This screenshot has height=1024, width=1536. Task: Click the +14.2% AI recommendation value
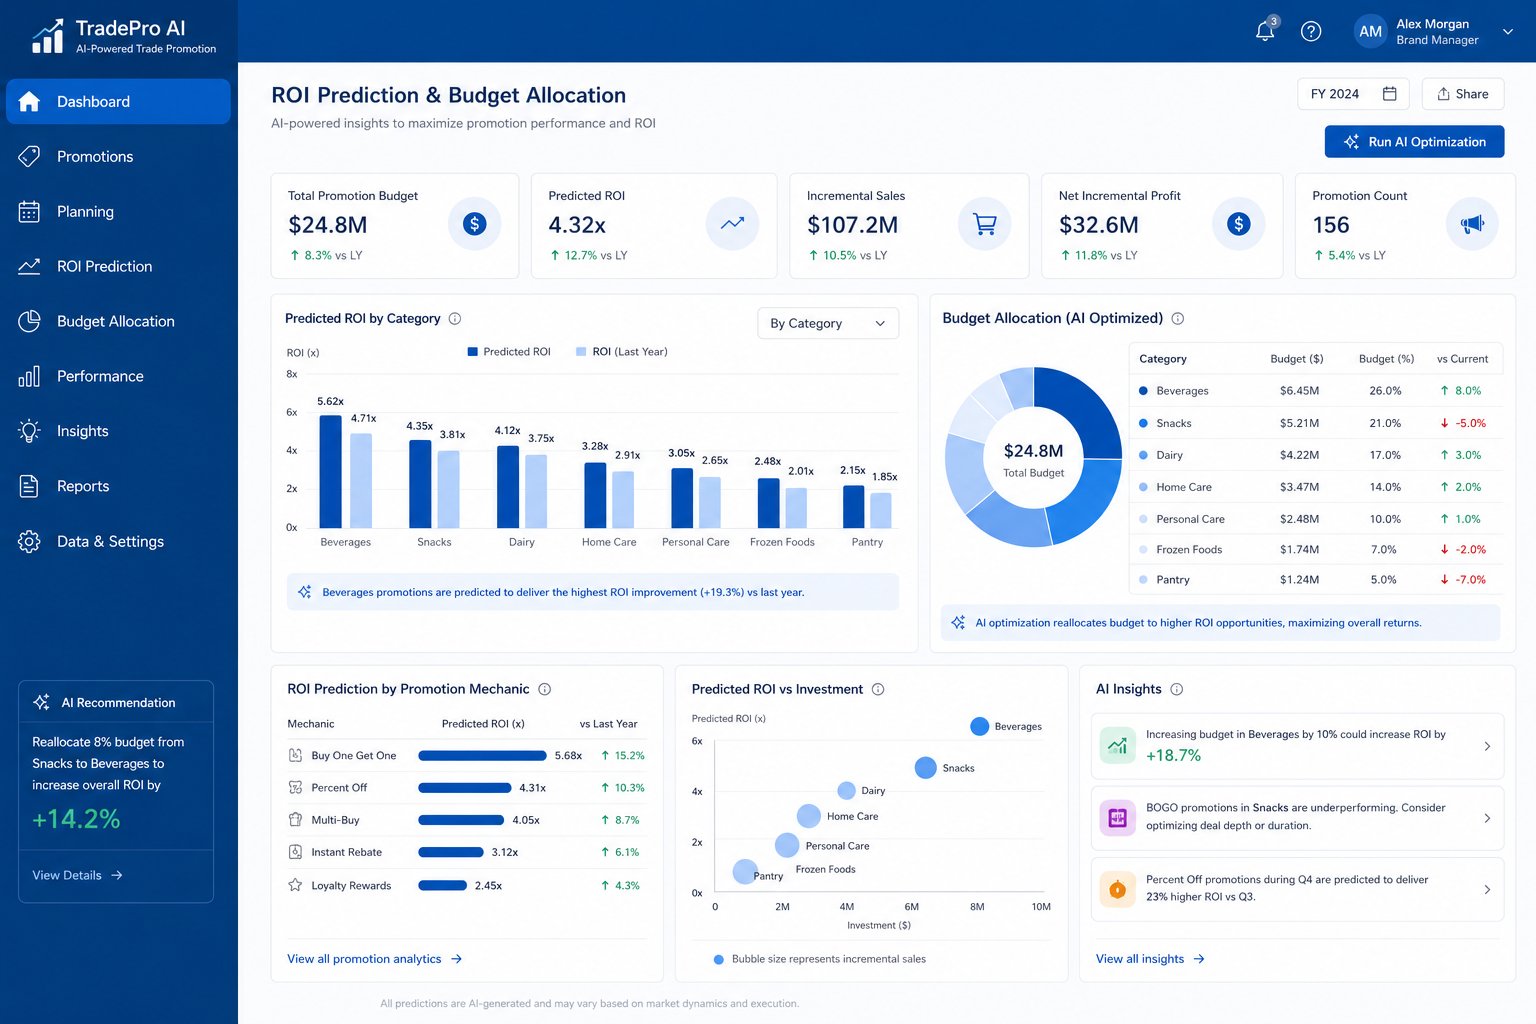[x=76, y=819]
